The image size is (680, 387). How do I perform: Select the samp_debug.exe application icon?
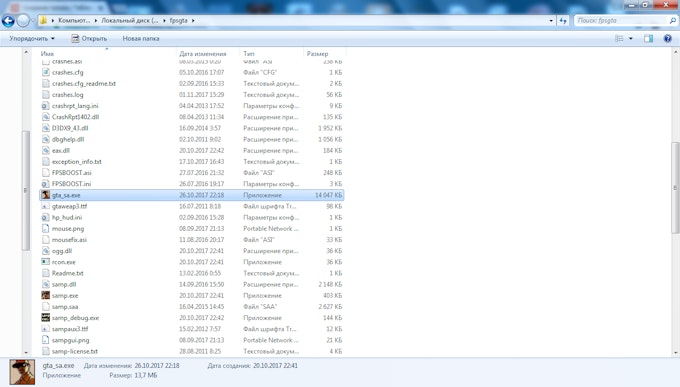tap(46, 318)
